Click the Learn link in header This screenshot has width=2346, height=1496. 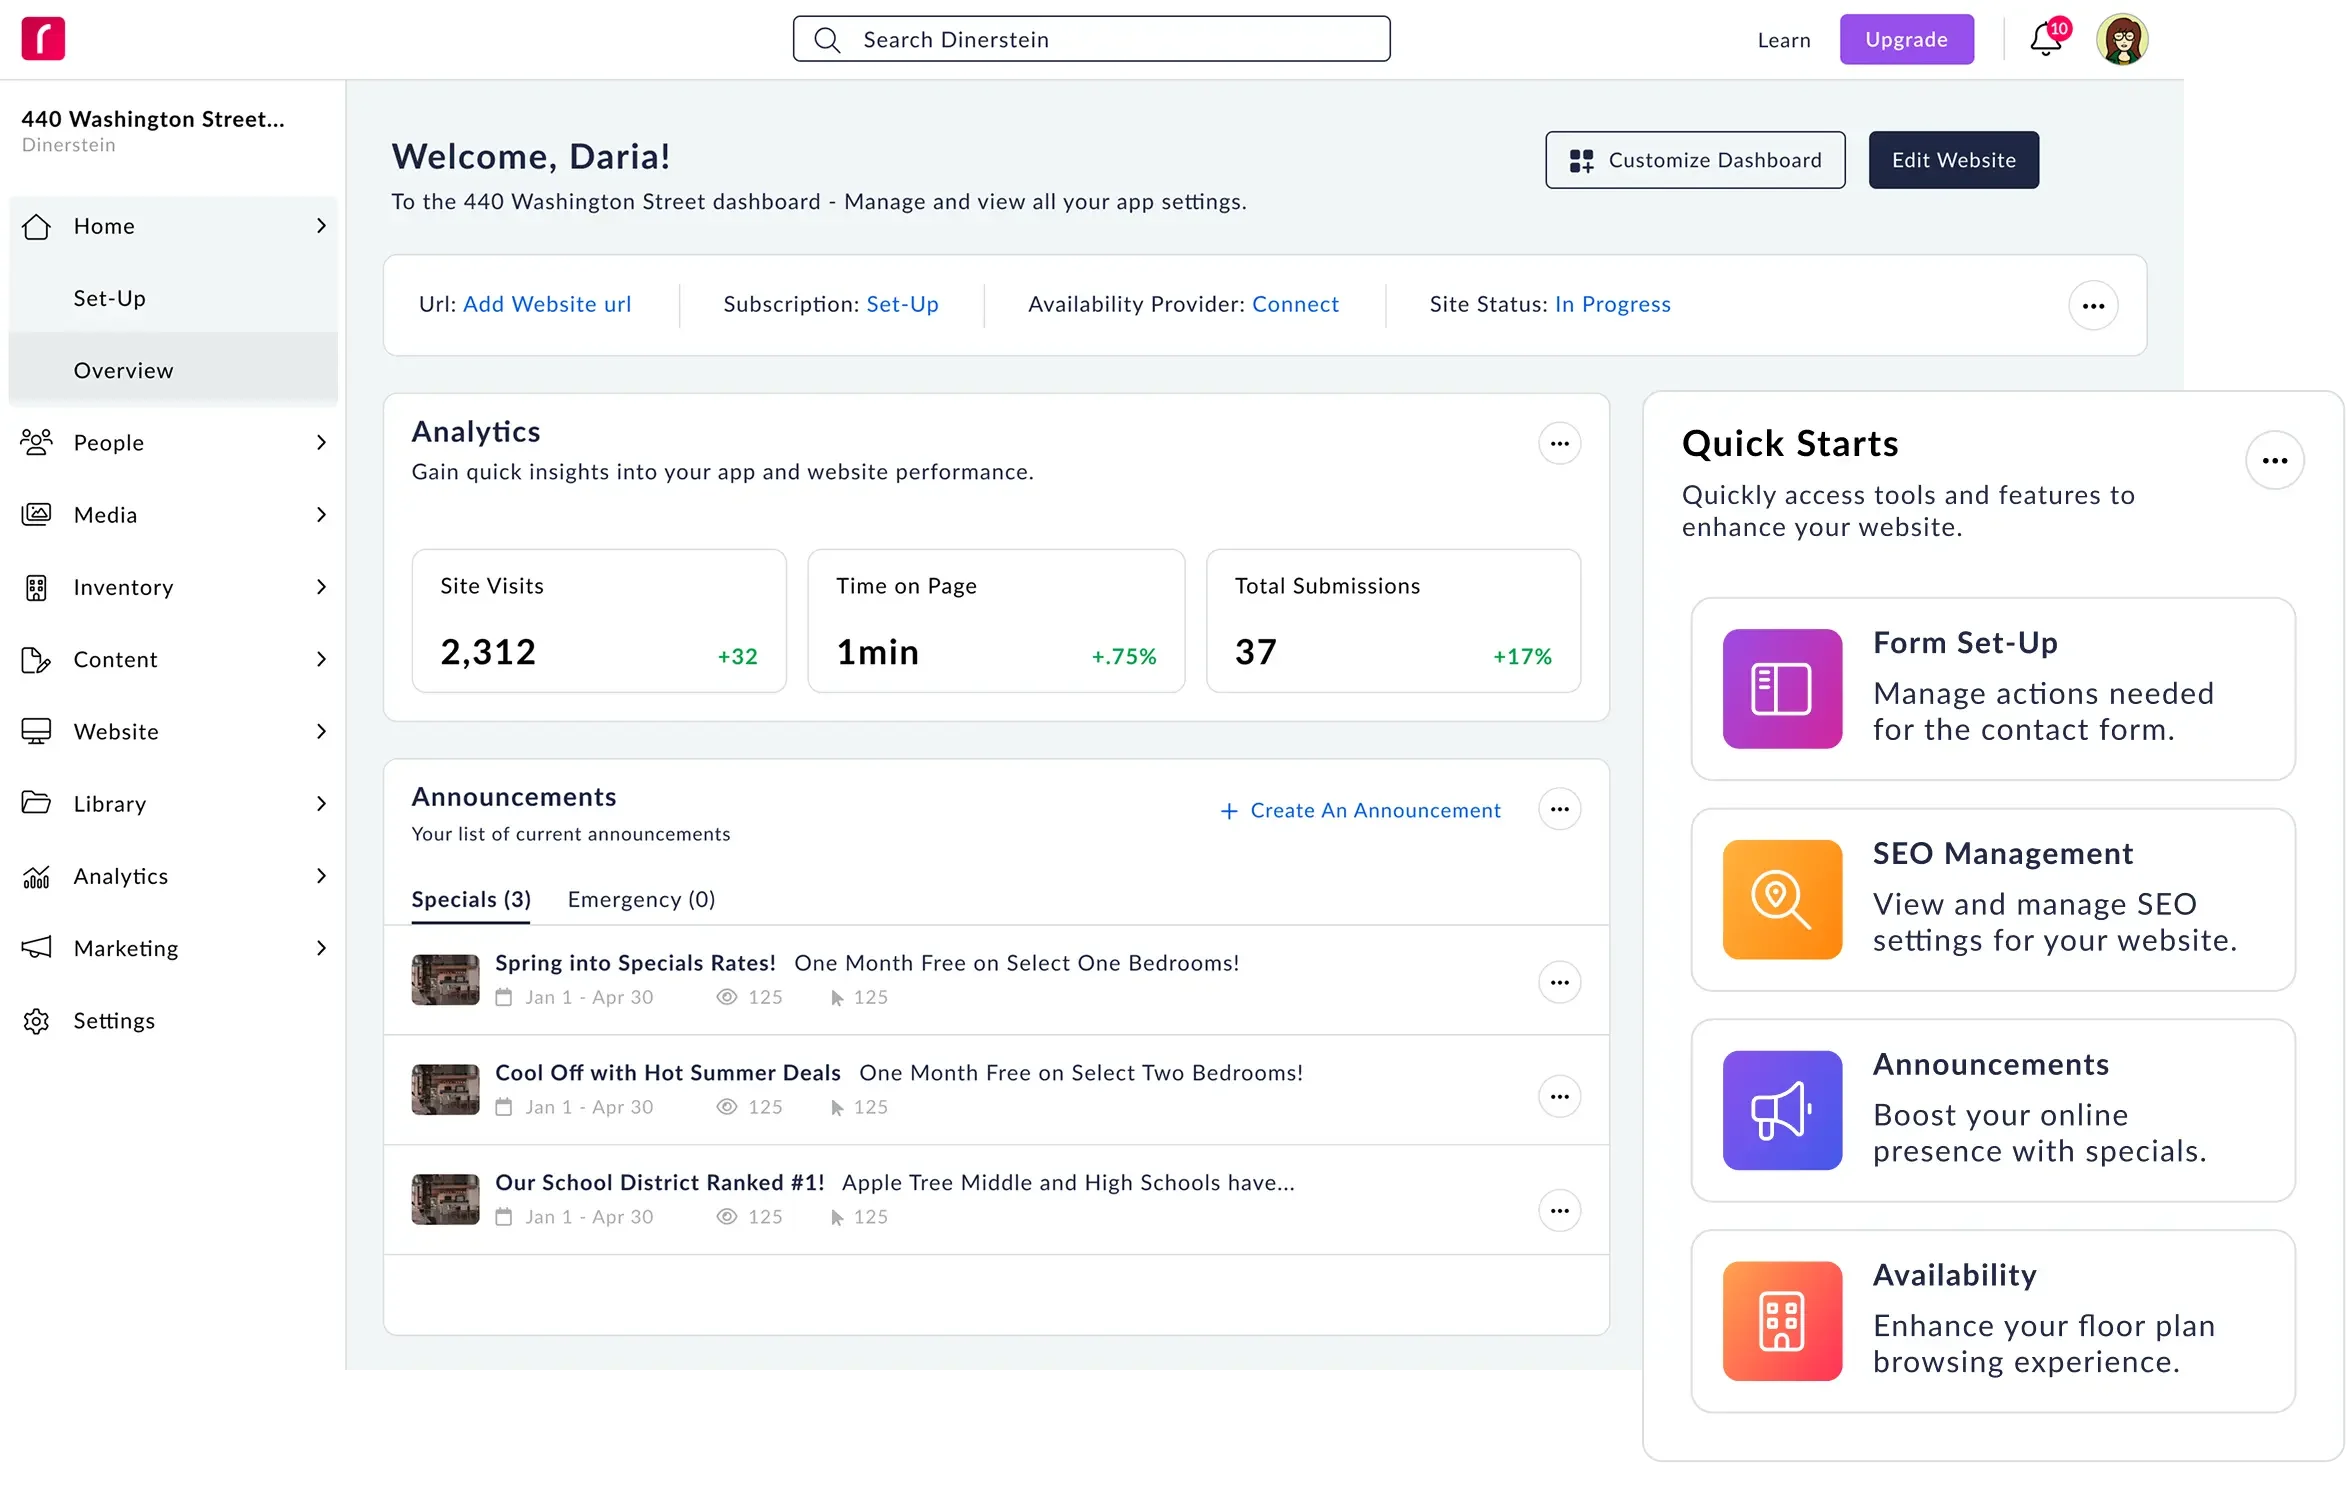(x=1783, y=40)
